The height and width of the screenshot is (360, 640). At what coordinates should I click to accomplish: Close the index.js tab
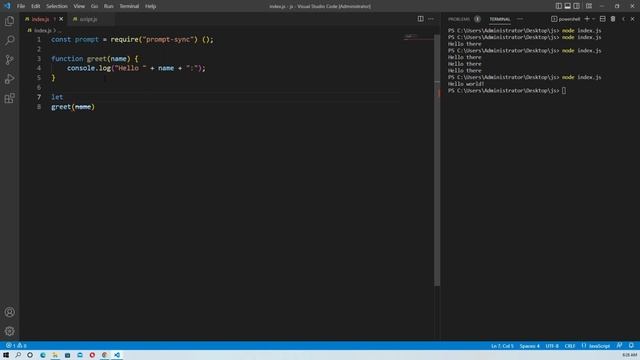(x=61, y=19)
